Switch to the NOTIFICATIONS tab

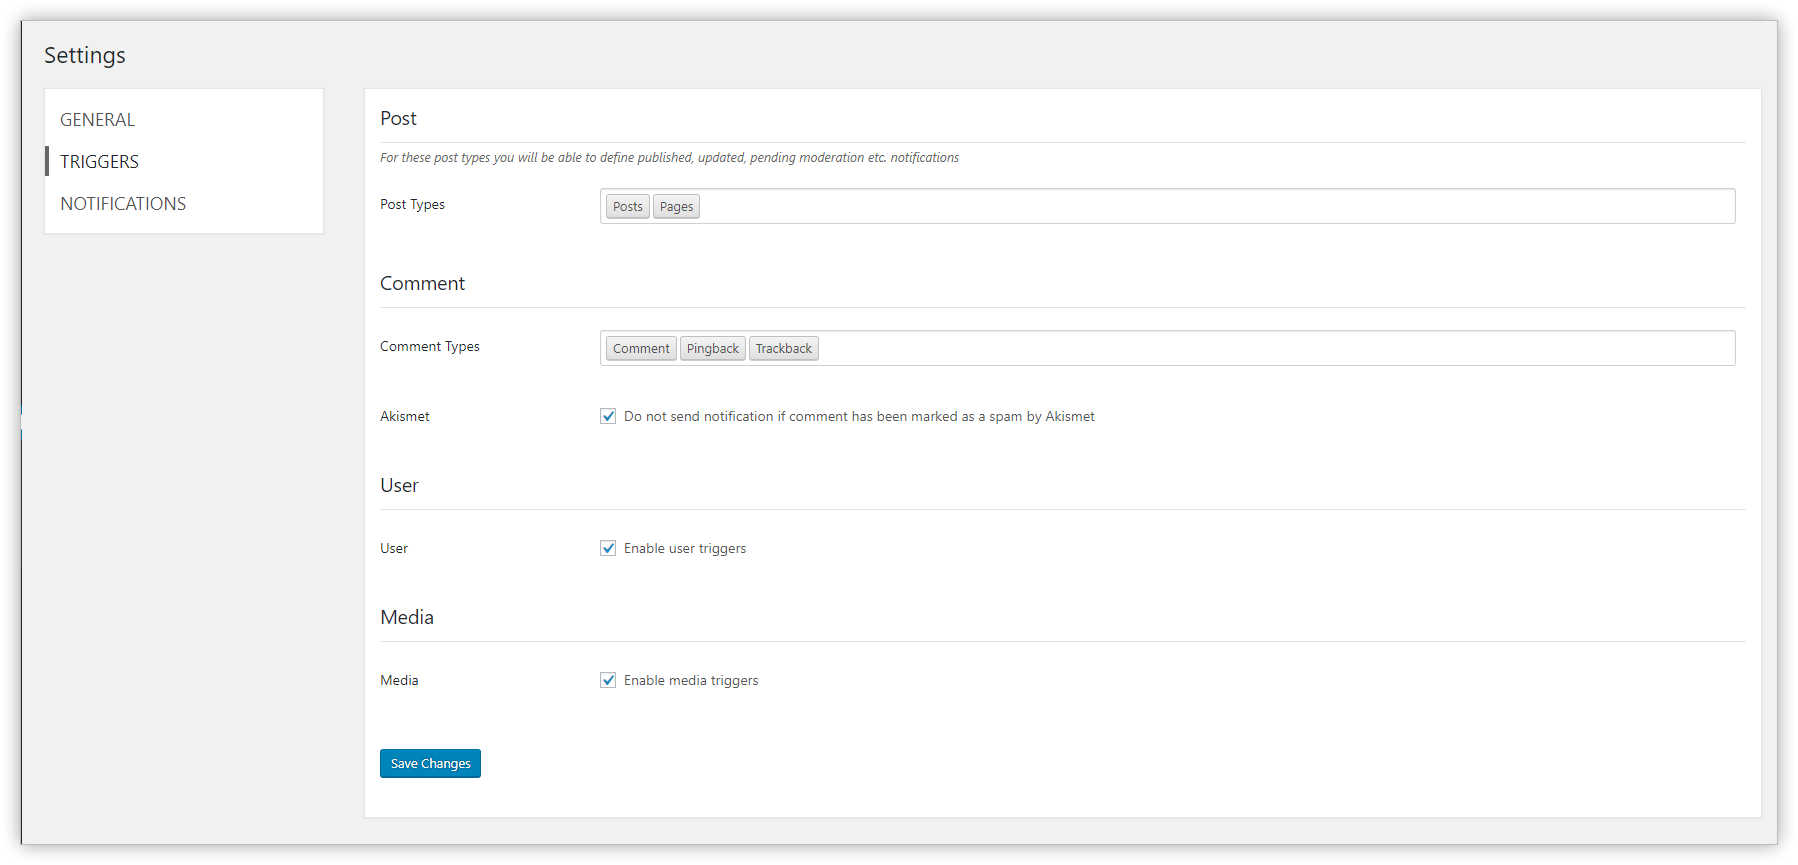[x=123, y=204]
